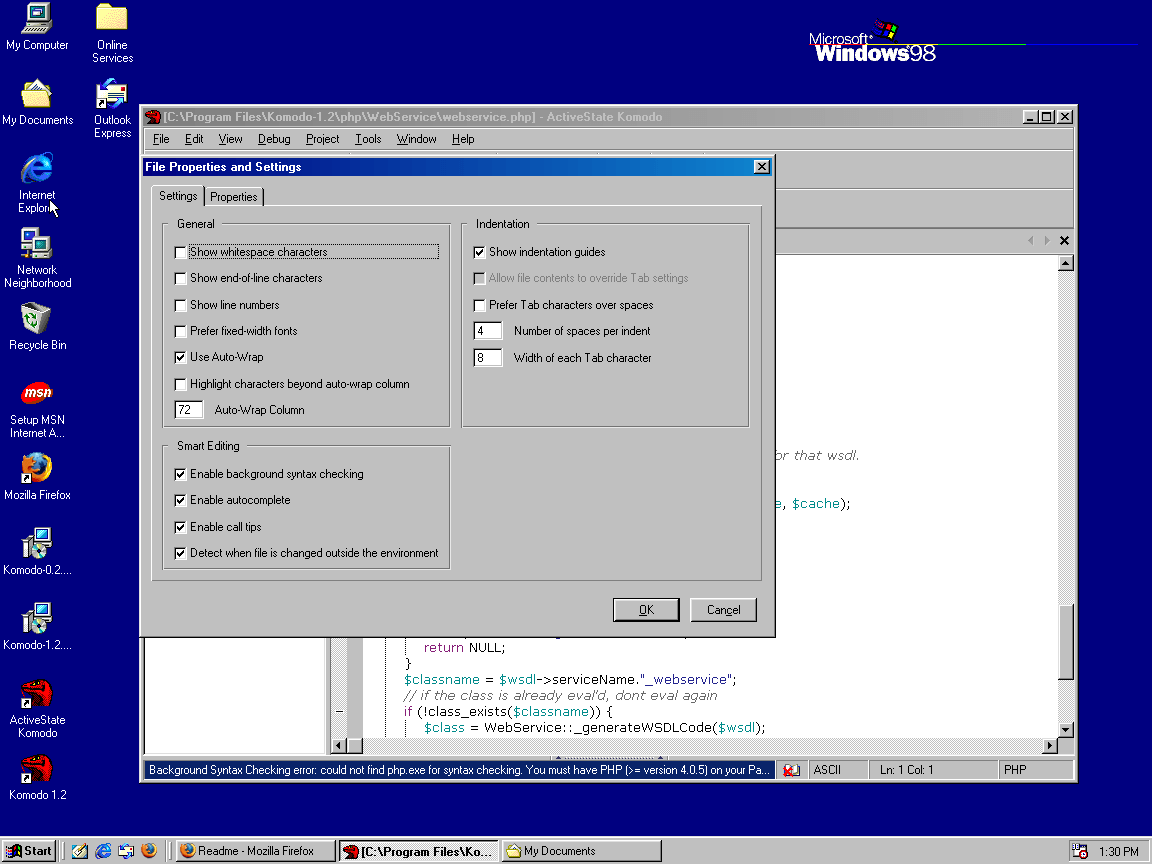This screenshot has width=1152, height=864.
Task: Open the View menu in Komodo
Action: click(x=230, y=139)
